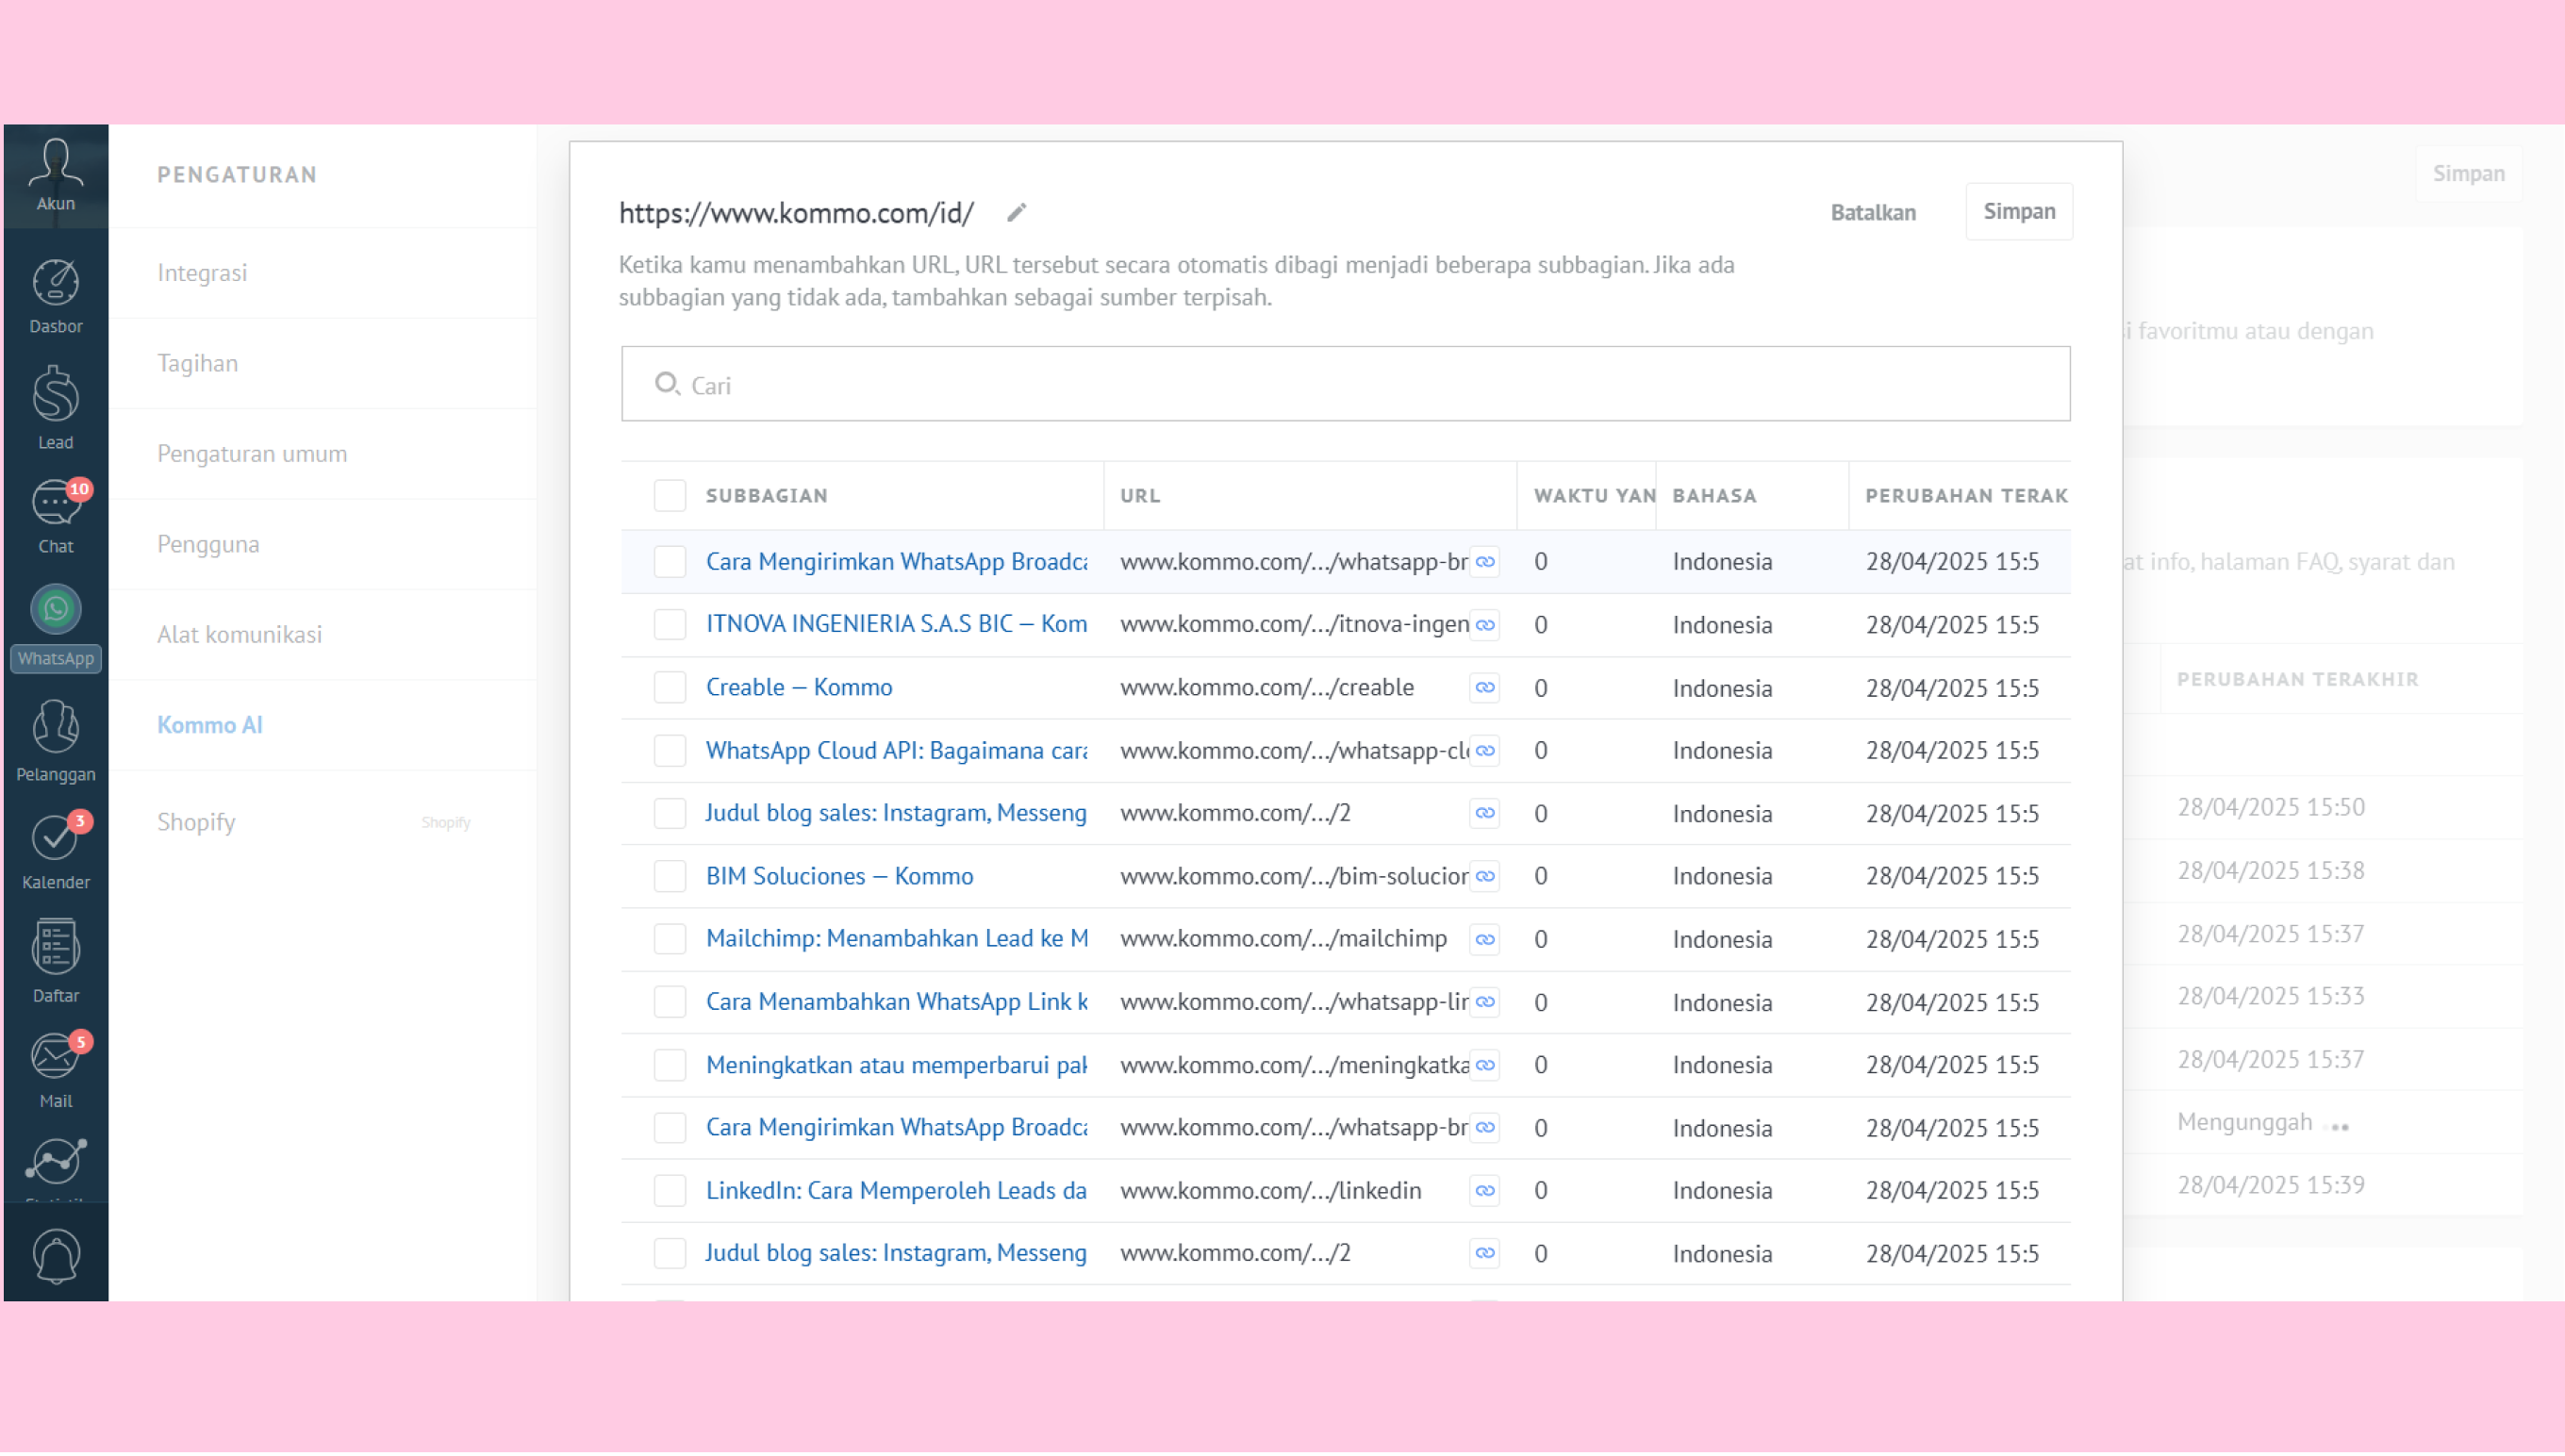The width and height of the screenshot is (2565, 1456).
Task: Click Mengunggah status in background list
Action: (2245, 1123)
